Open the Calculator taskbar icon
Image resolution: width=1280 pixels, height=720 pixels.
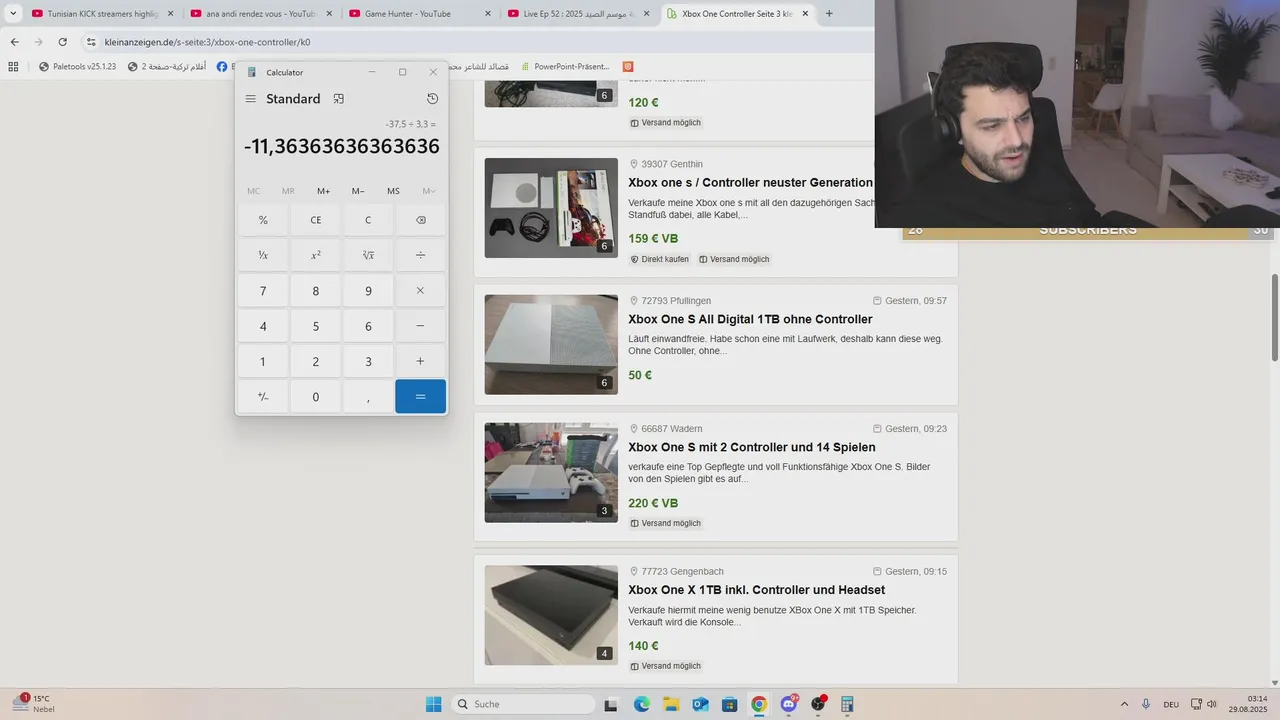pos(847,704)
